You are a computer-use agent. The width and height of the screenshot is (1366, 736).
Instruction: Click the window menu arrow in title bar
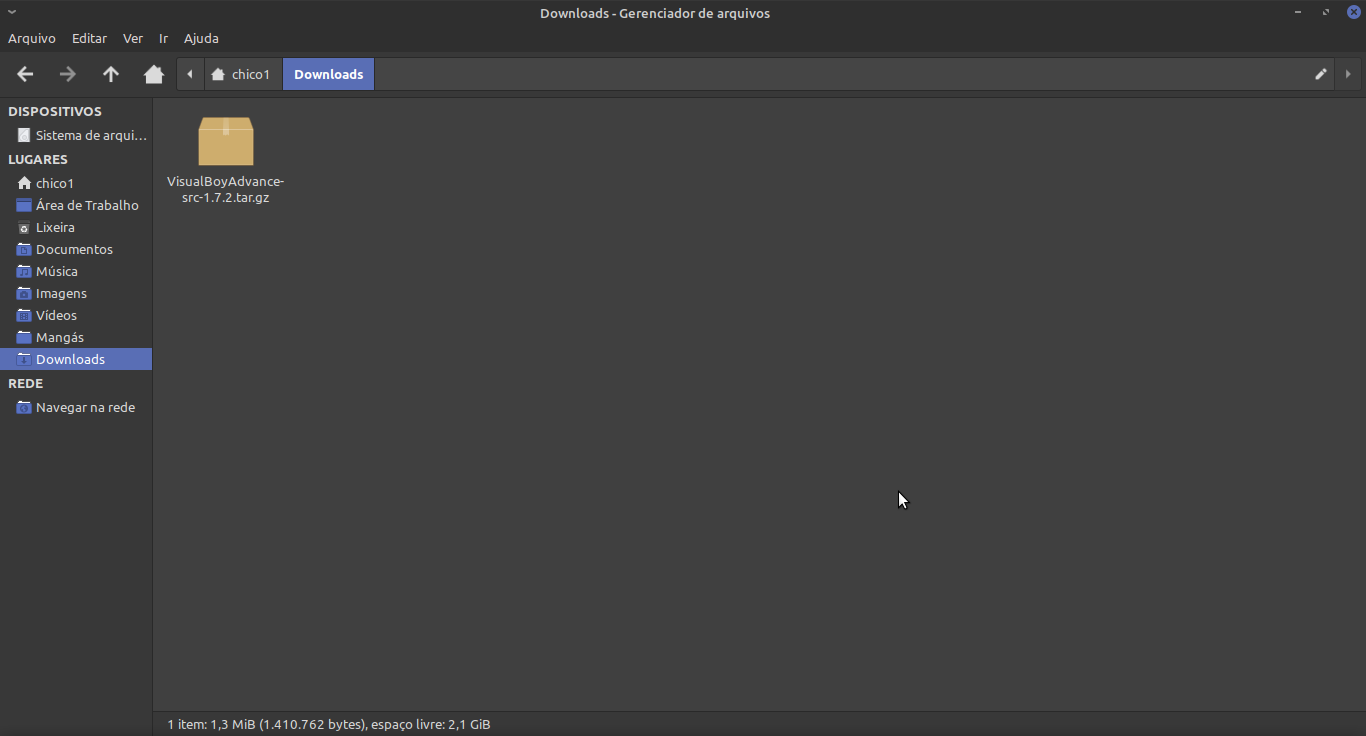coord(11,12)
